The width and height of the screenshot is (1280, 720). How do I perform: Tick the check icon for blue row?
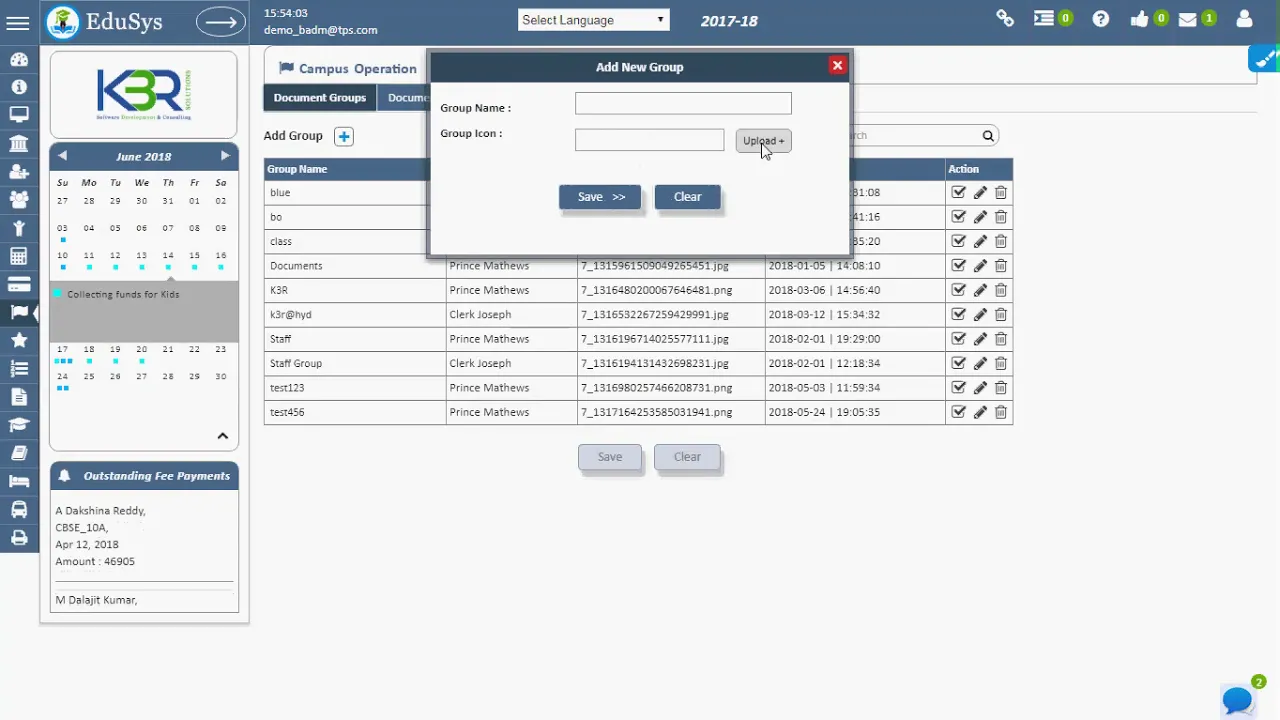[x=958, y=192]
